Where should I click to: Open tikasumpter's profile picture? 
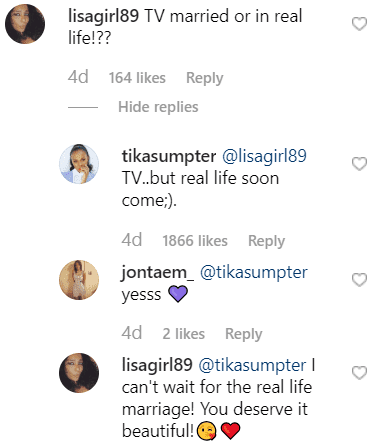pos(79,164)
